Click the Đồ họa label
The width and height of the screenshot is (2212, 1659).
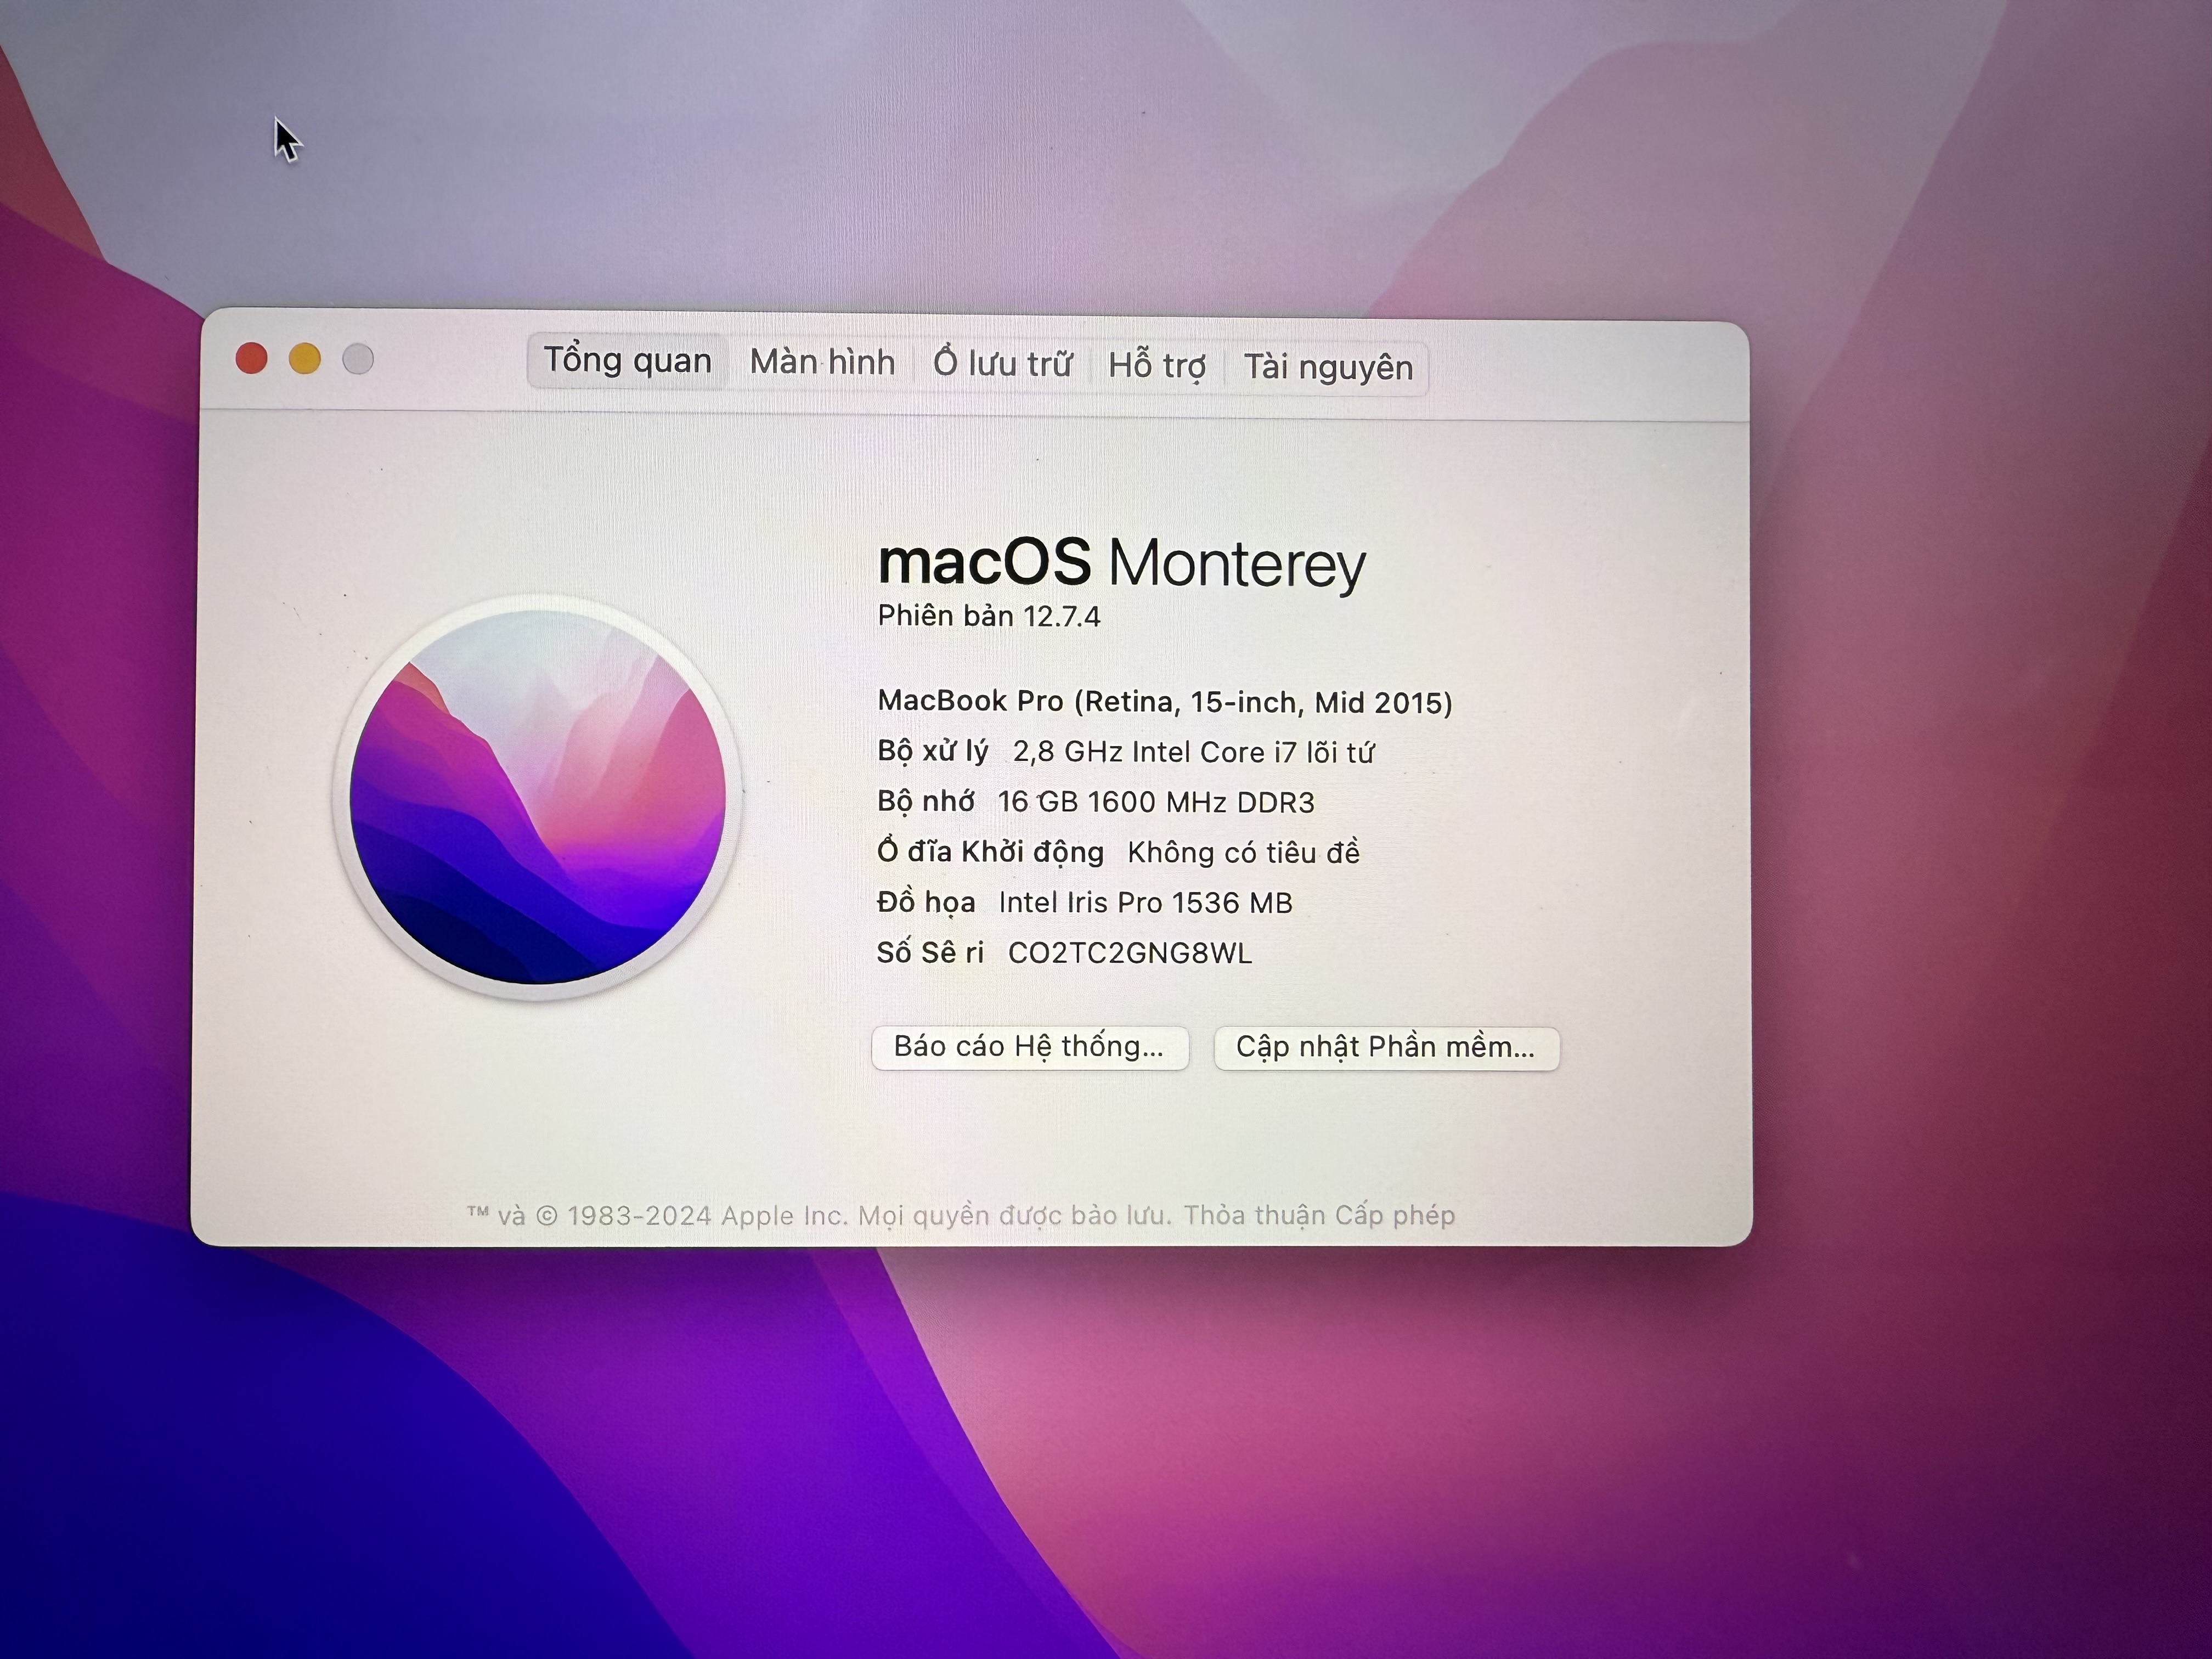click(926, 903)
